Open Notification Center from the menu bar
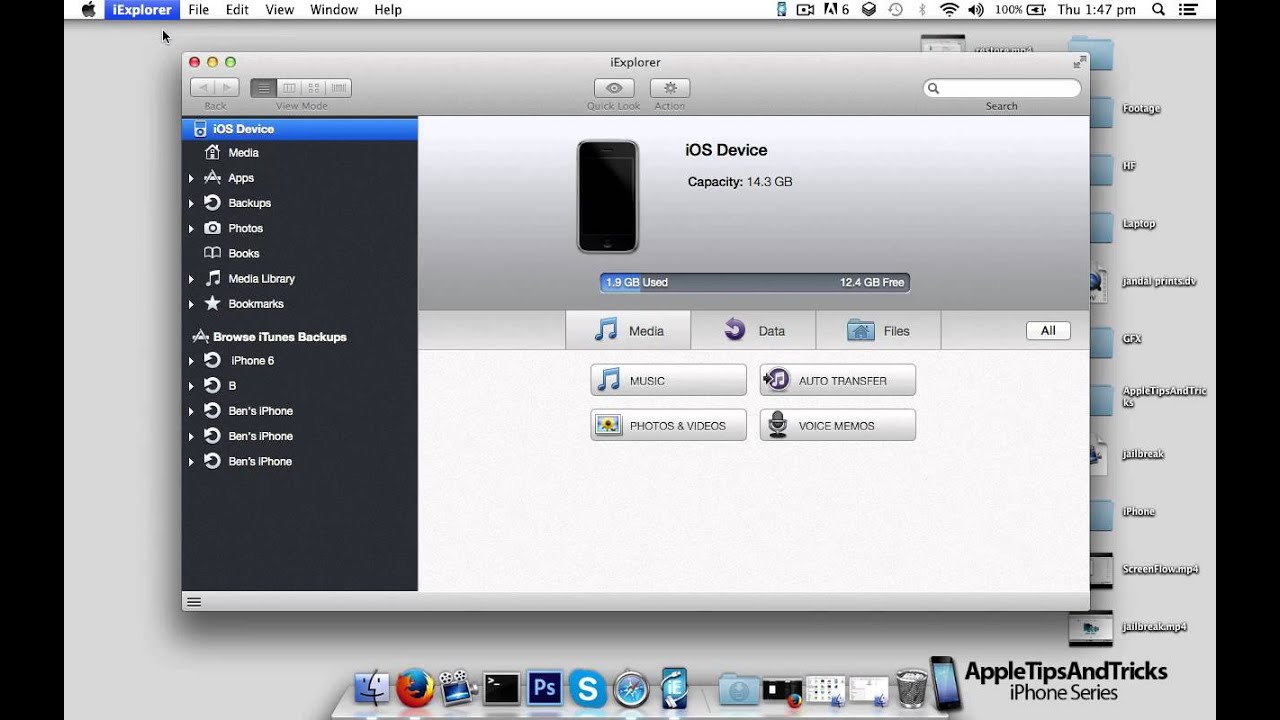This screenshot has height=720, width=1280. click(1190, 10)
